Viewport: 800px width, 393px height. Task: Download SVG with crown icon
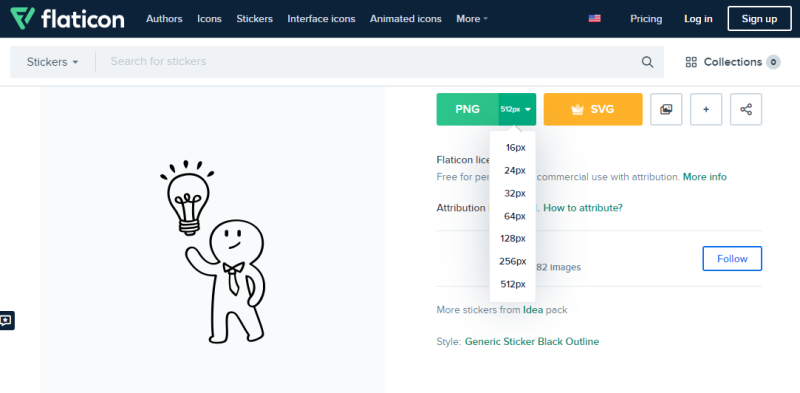click(x=593, y=109)
